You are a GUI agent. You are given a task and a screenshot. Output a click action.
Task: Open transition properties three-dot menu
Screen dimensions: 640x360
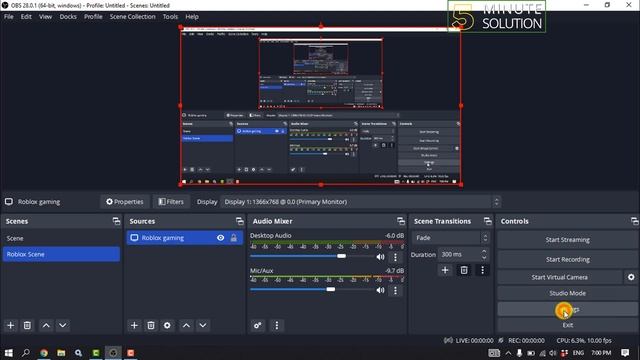(x=482, y=270)
